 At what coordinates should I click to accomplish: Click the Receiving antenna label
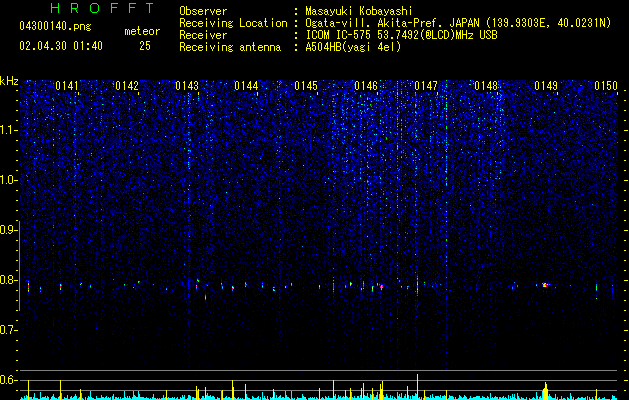(x=230, y=47)
